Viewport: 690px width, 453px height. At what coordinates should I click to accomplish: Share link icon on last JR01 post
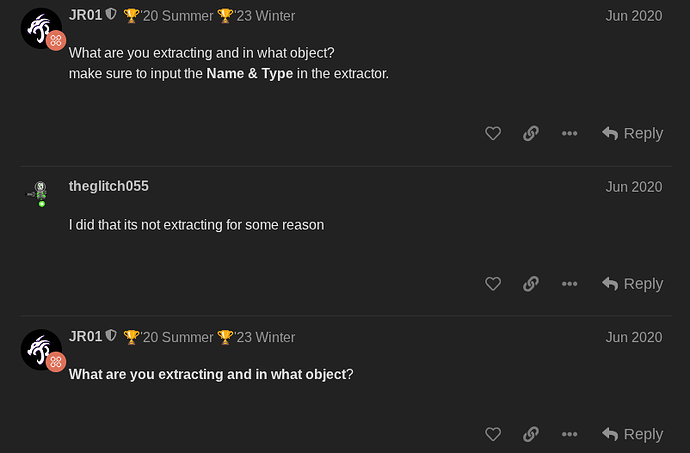(x=531, y=434)
